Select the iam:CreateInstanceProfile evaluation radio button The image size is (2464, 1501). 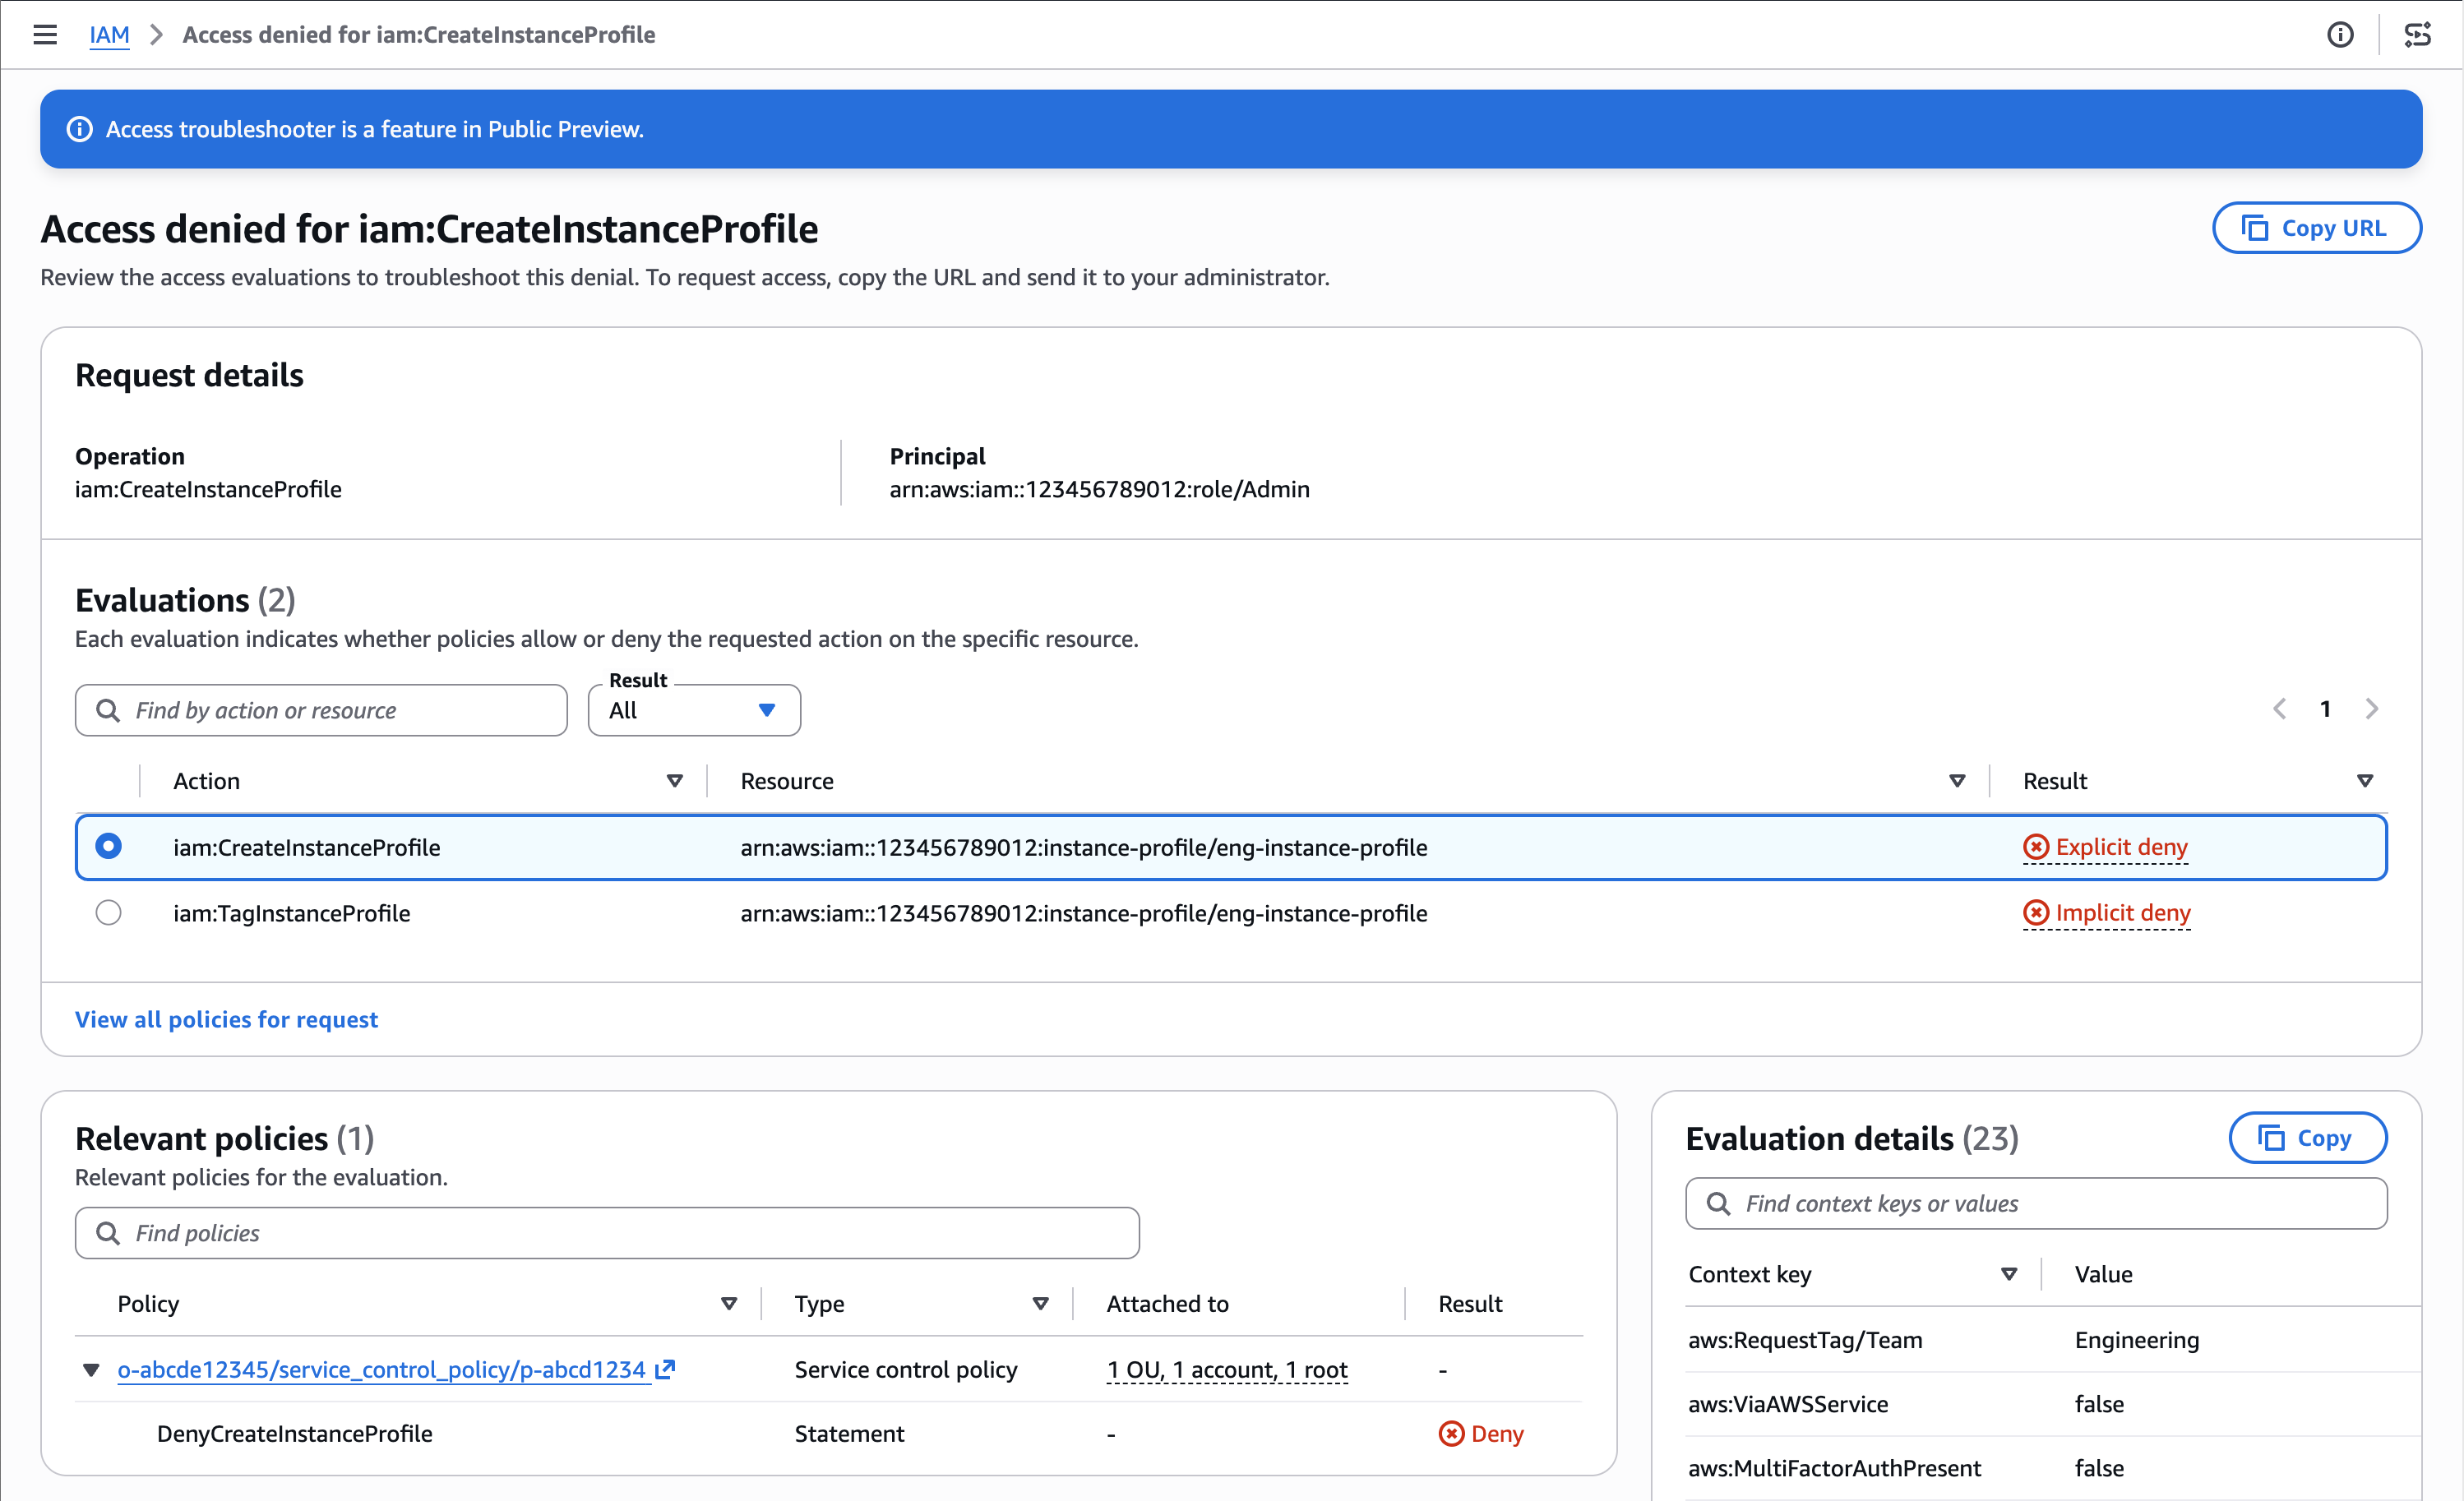(x=109, y=847)
